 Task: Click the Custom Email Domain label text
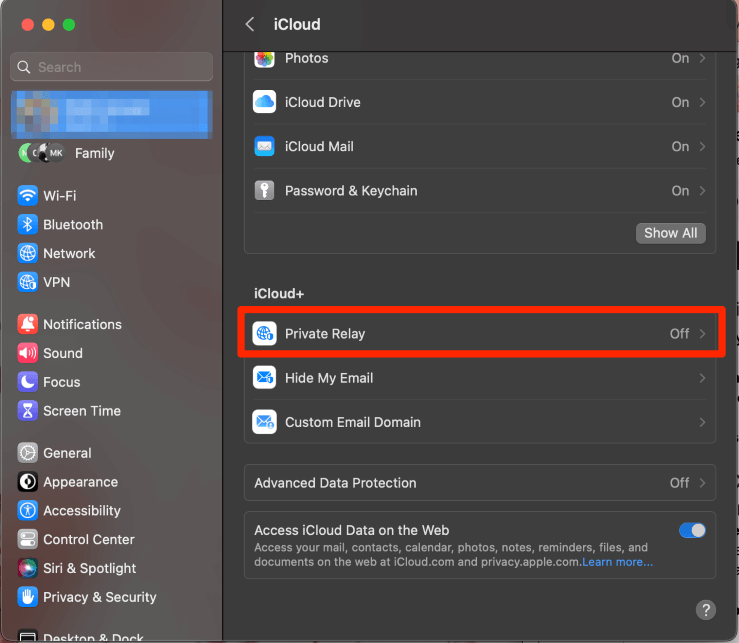353,422
